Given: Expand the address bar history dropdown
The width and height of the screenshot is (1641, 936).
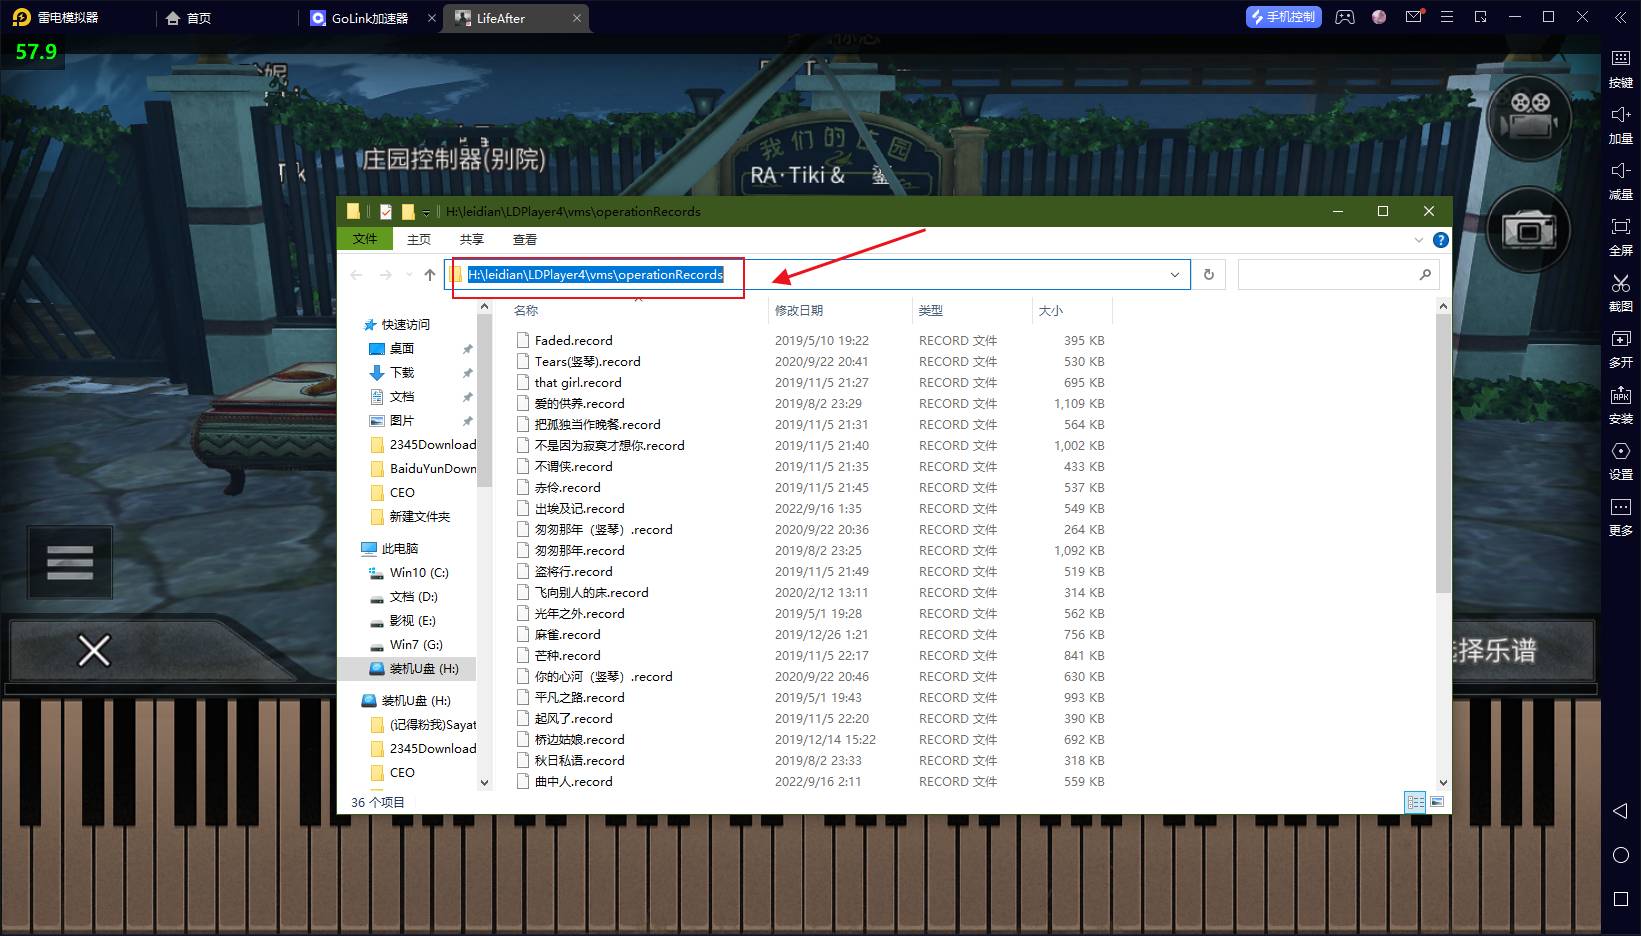Looking at the screenshot, I should point(1175,275).
